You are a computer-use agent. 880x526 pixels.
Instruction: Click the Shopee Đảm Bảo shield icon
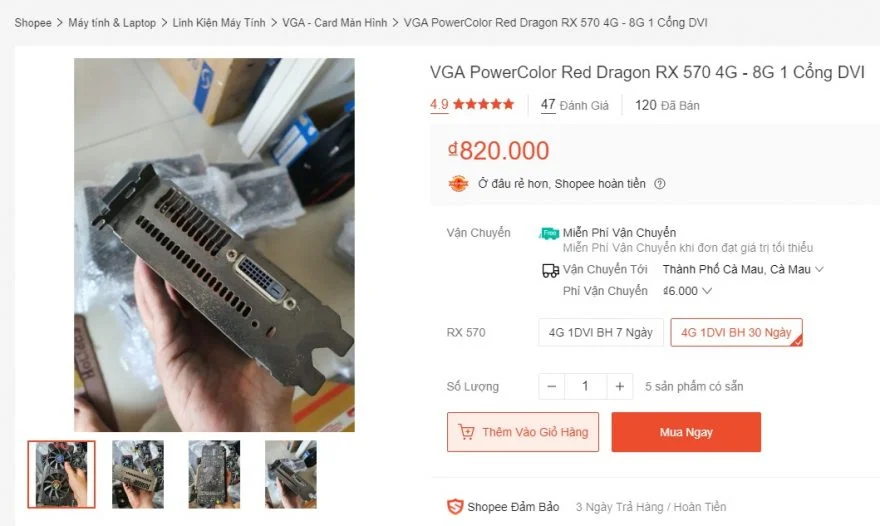(x=455, y=506)
